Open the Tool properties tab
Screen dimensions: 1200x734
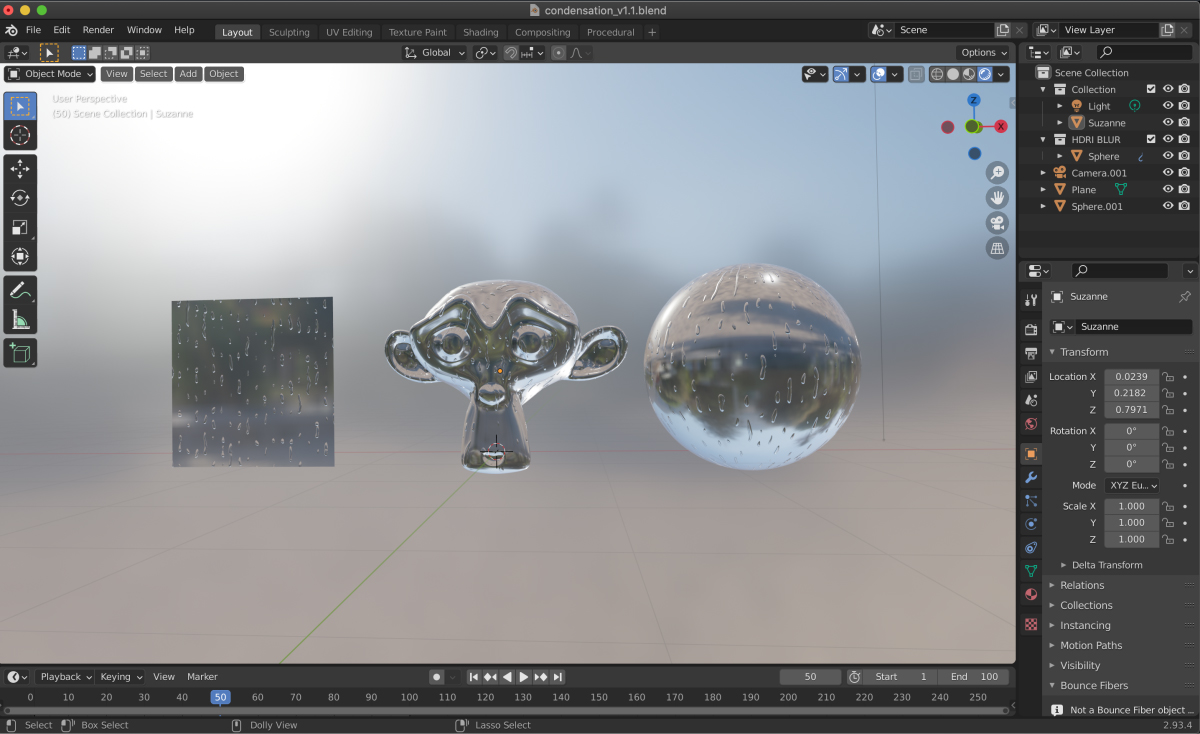(1031, 300)
